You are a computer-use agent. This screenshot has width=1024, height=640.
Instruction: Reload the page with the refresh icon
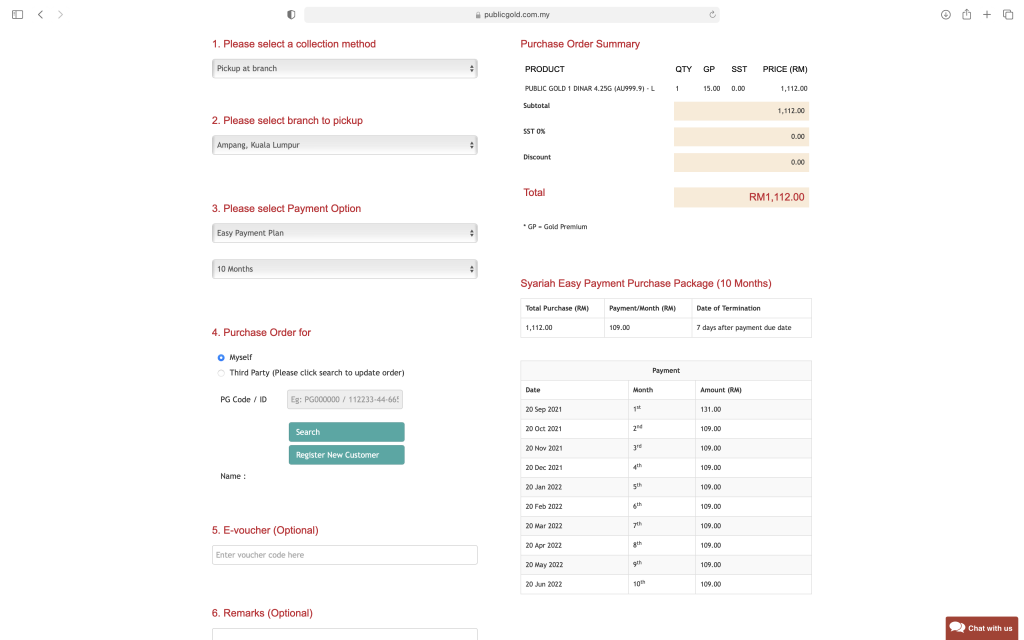point(712,15)
